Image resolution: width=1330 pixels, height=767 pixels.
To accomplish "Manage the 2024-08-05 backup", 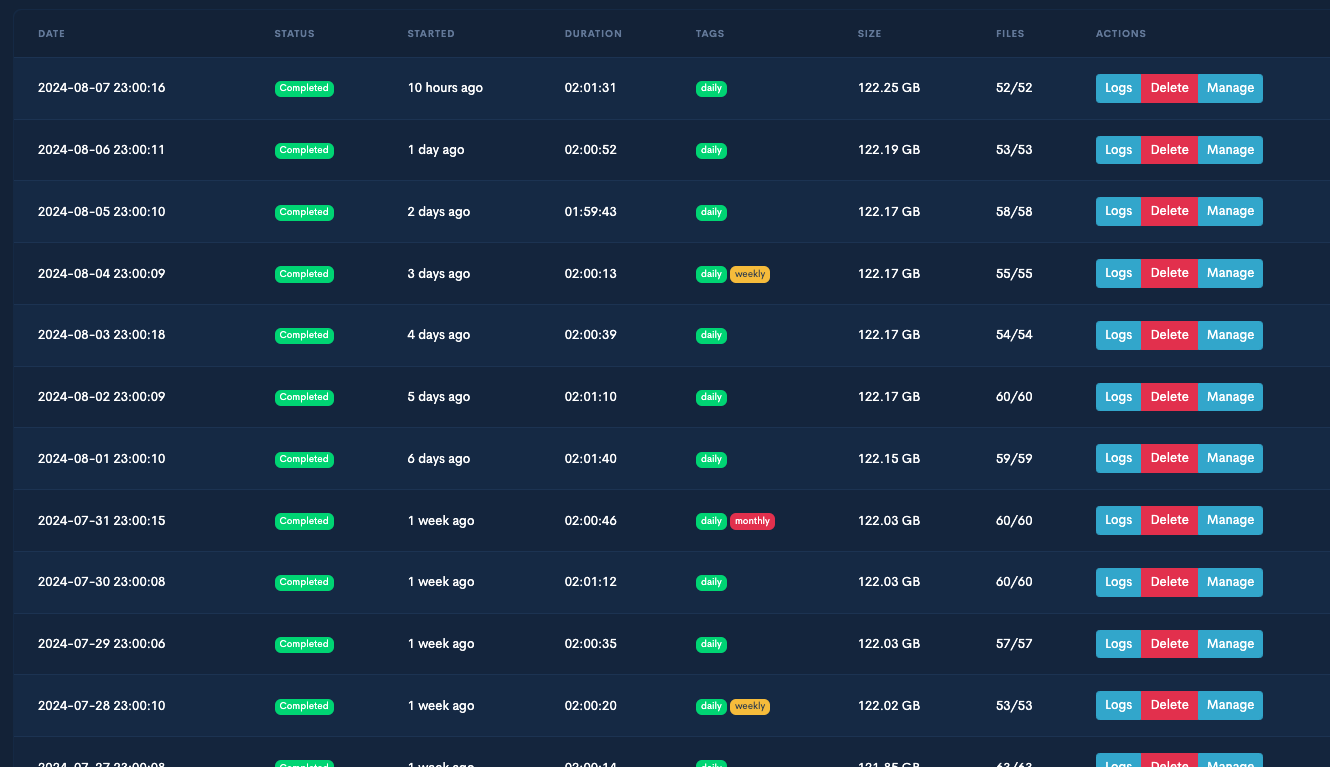I will (1230, 211).
